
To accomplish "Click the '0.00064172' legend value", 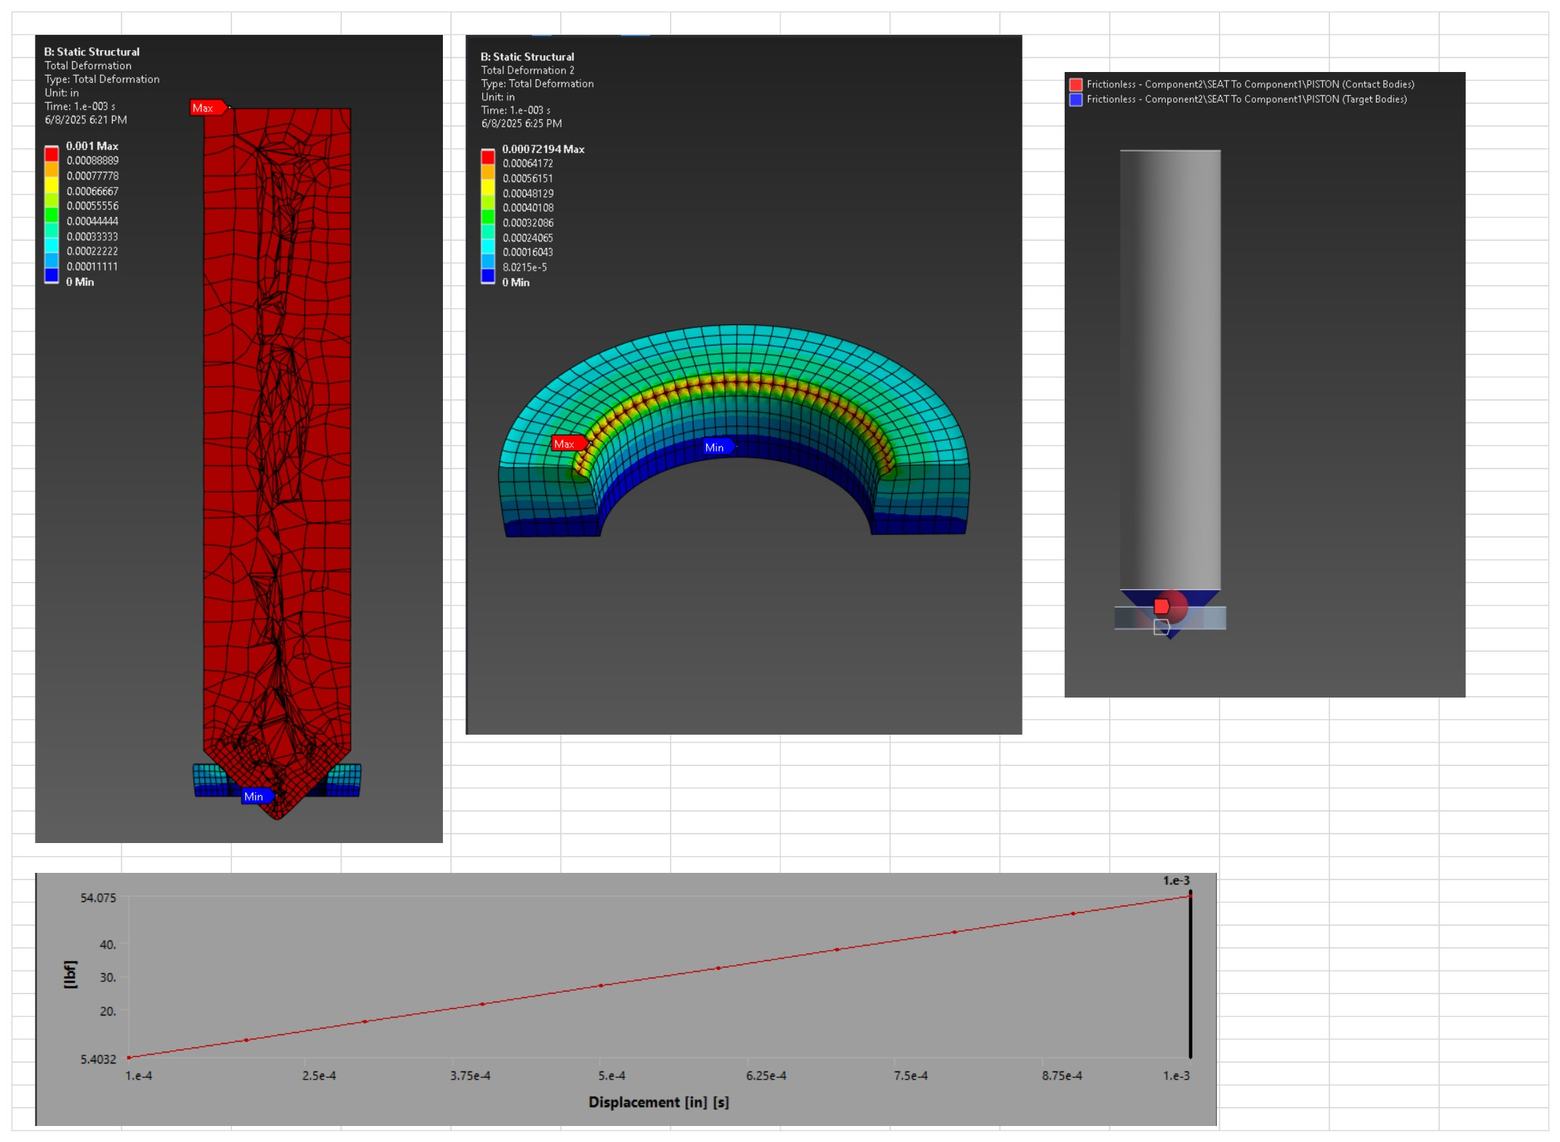I will (x=528, y=164).
